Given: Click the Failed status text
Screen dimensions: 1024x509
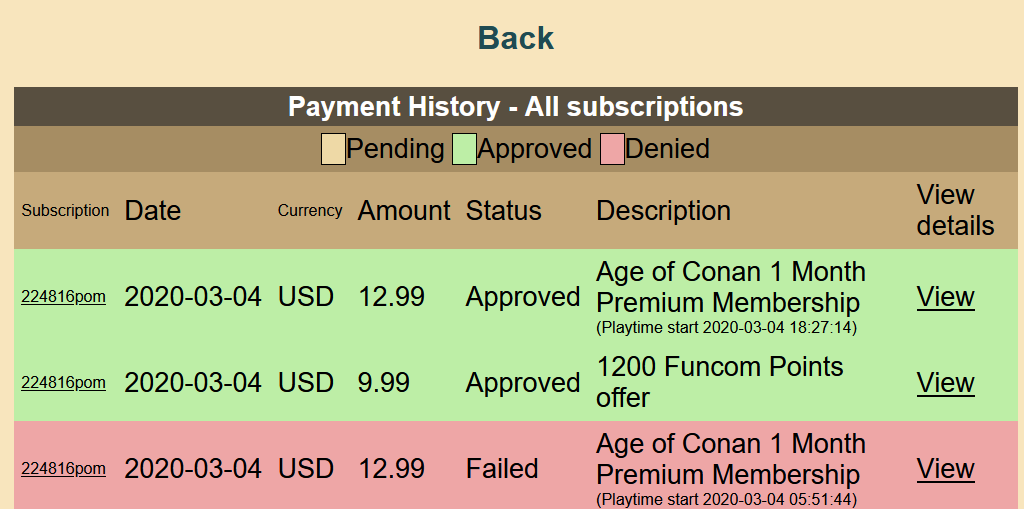Looking at the screenshot, I should [502, 469].
